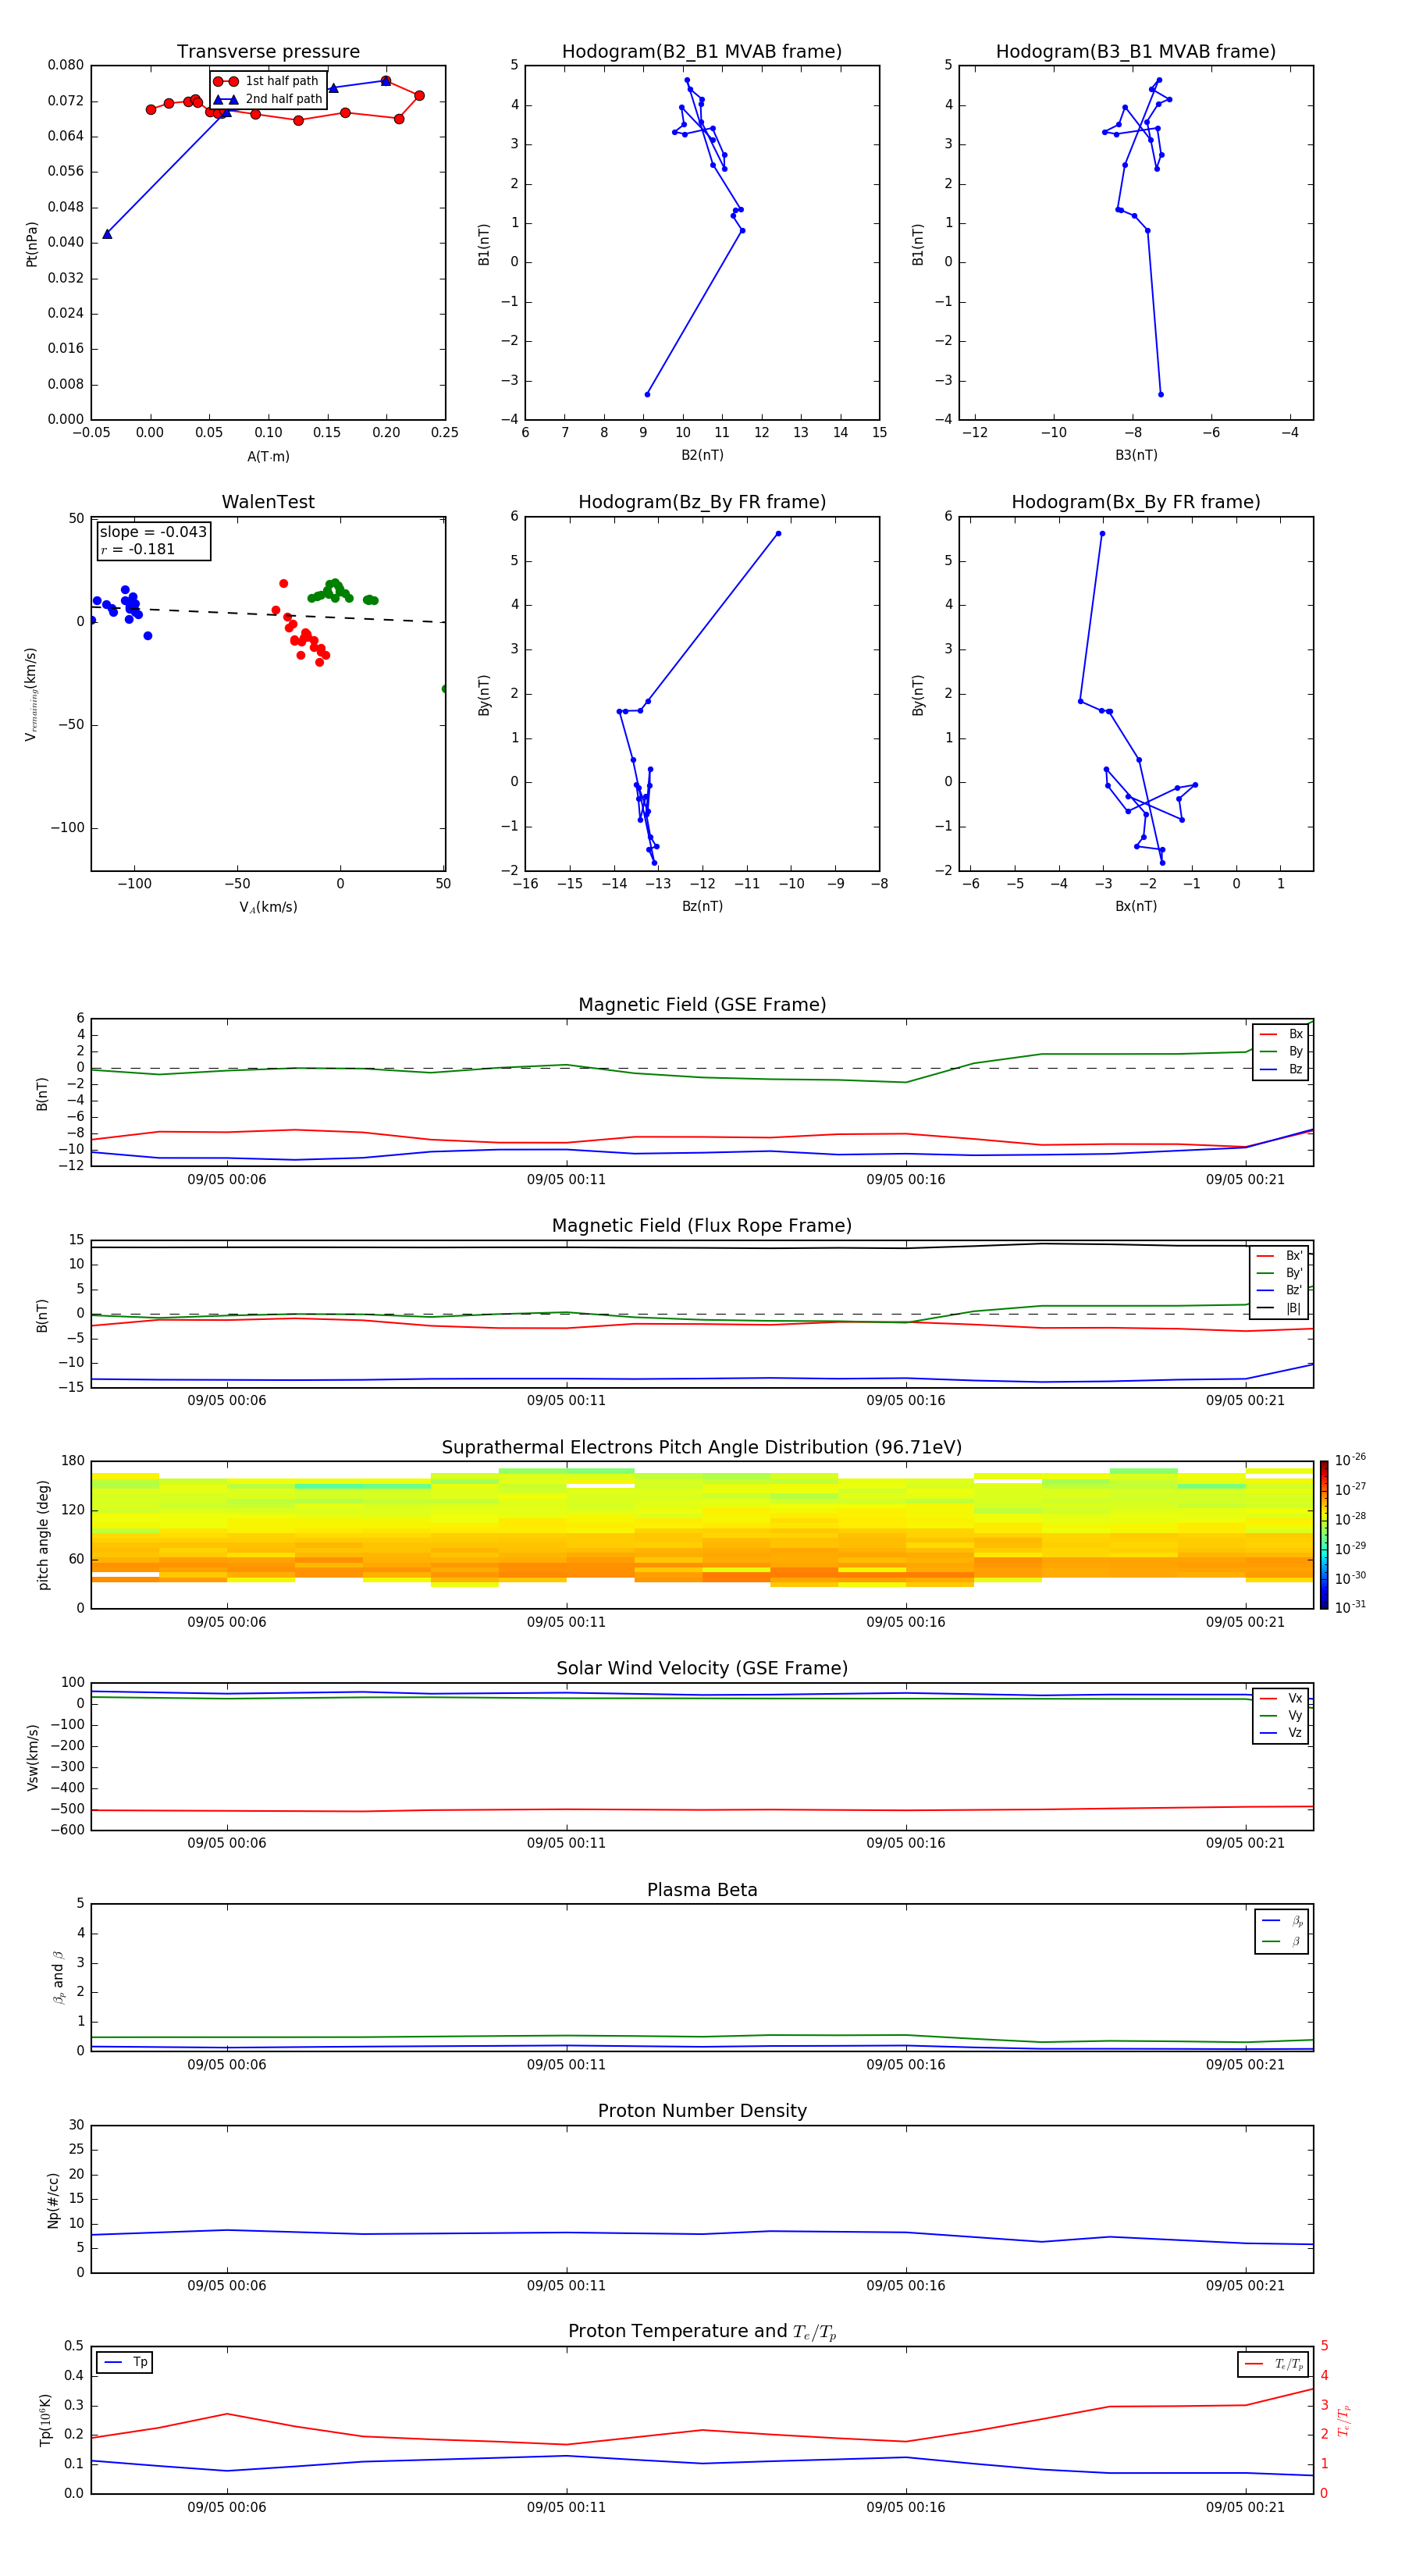This screenshot has height=2576, width=1405.
Task: Click the 'WalenTest' plot title
Action: coord(268,502)
